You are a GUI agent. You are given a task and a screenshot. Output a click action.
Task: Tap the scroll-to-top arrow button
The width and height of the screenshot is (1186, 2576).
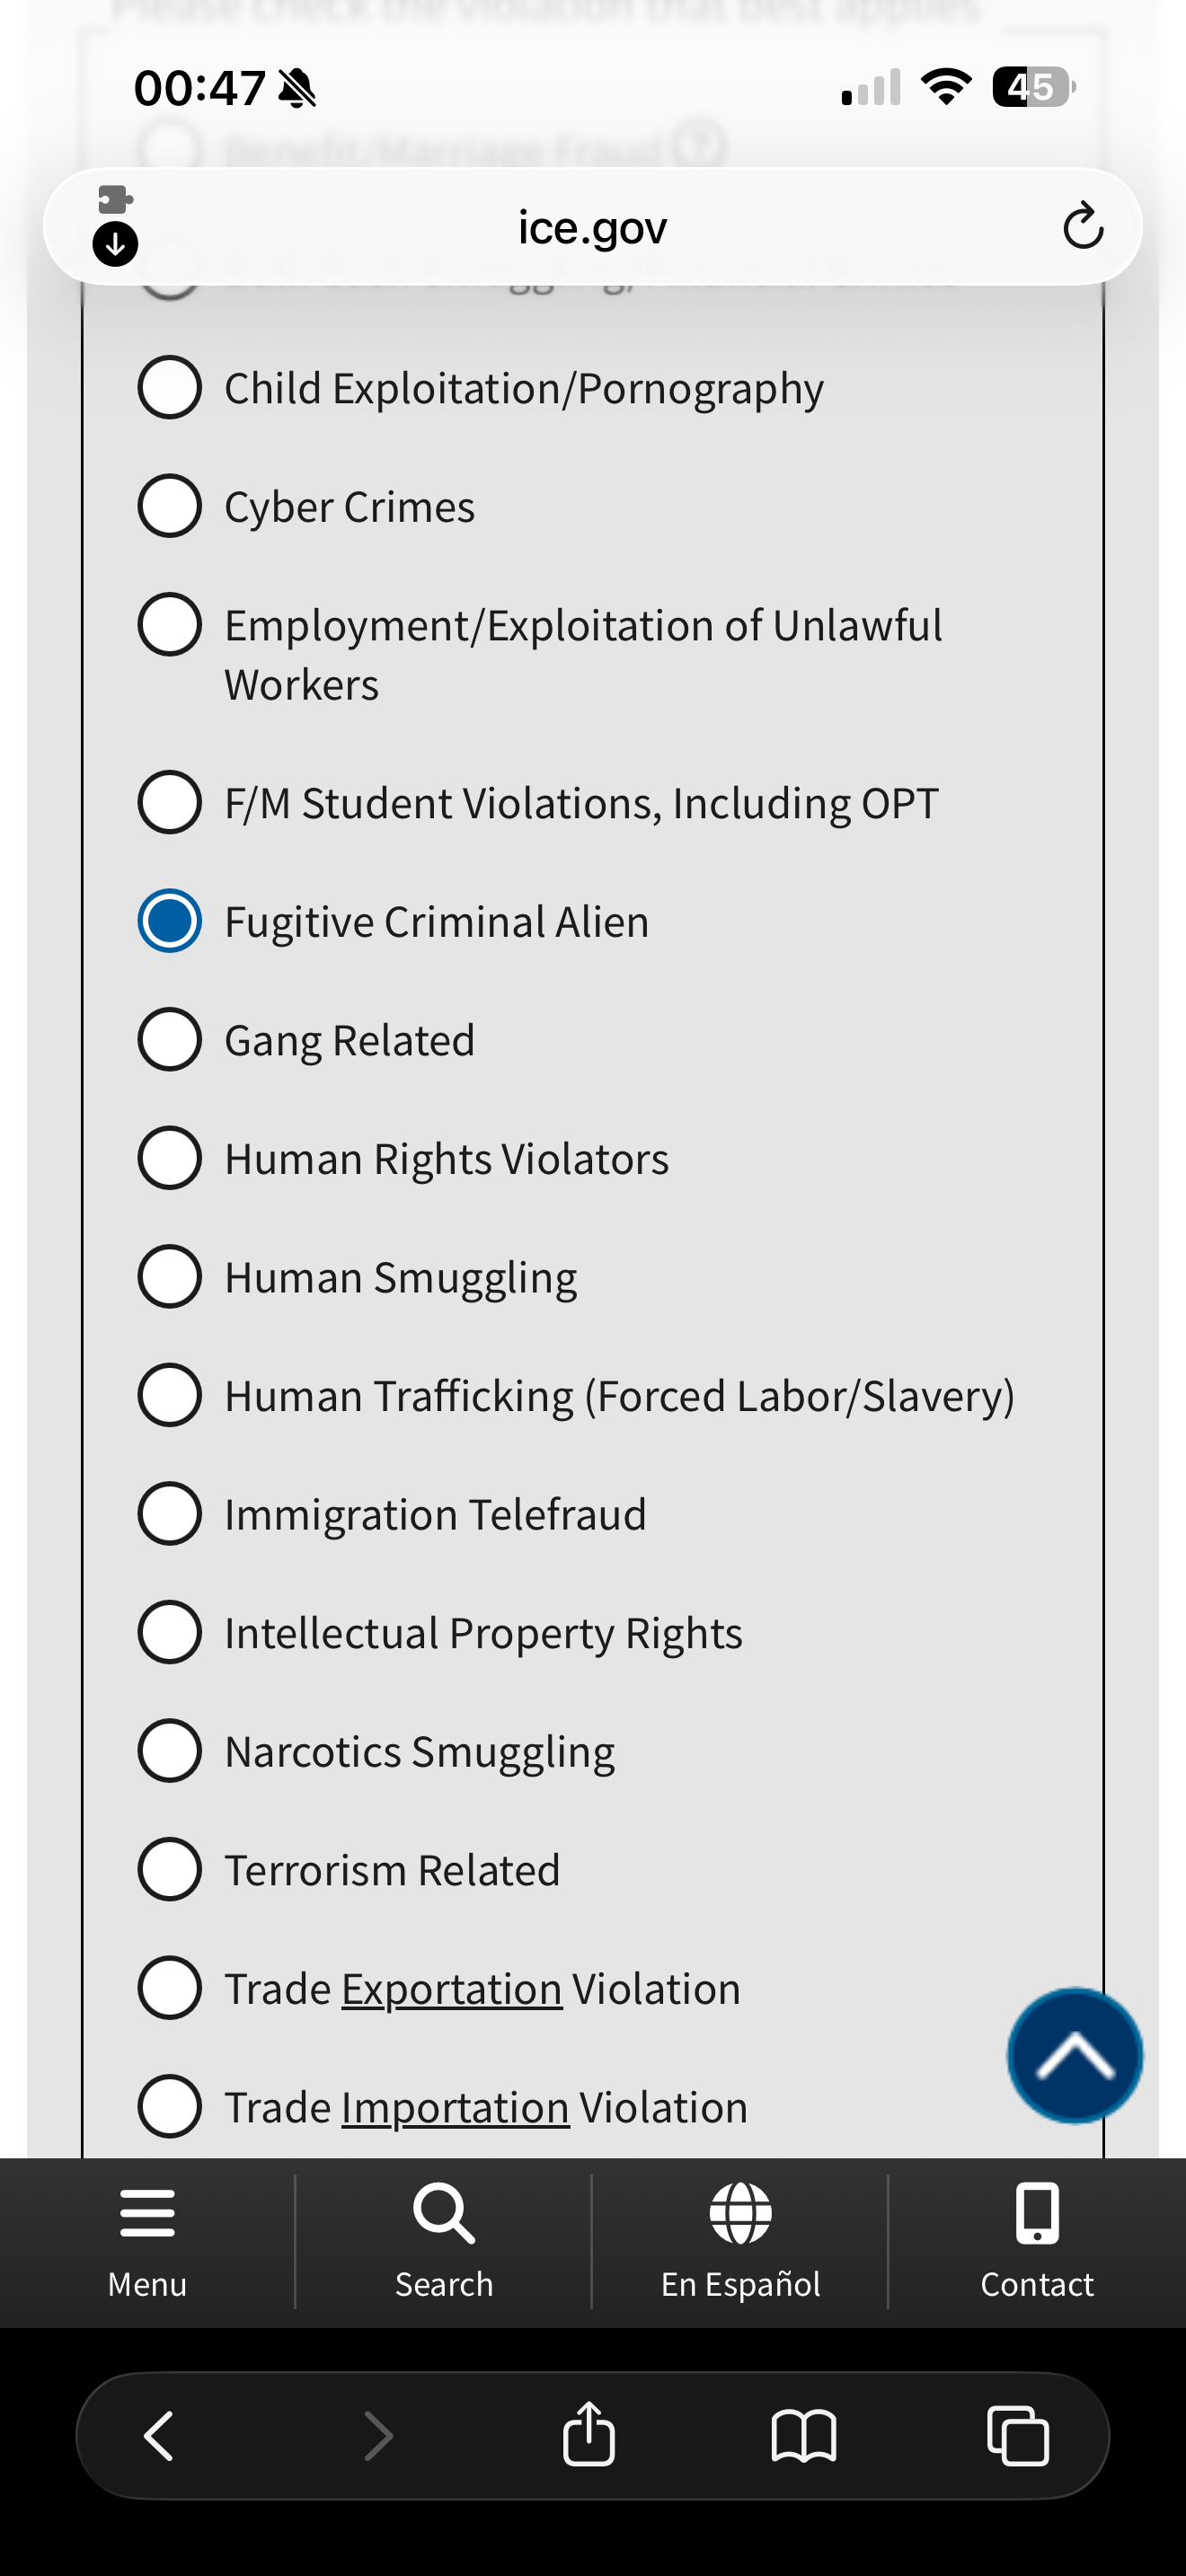pos(1074,2056)
